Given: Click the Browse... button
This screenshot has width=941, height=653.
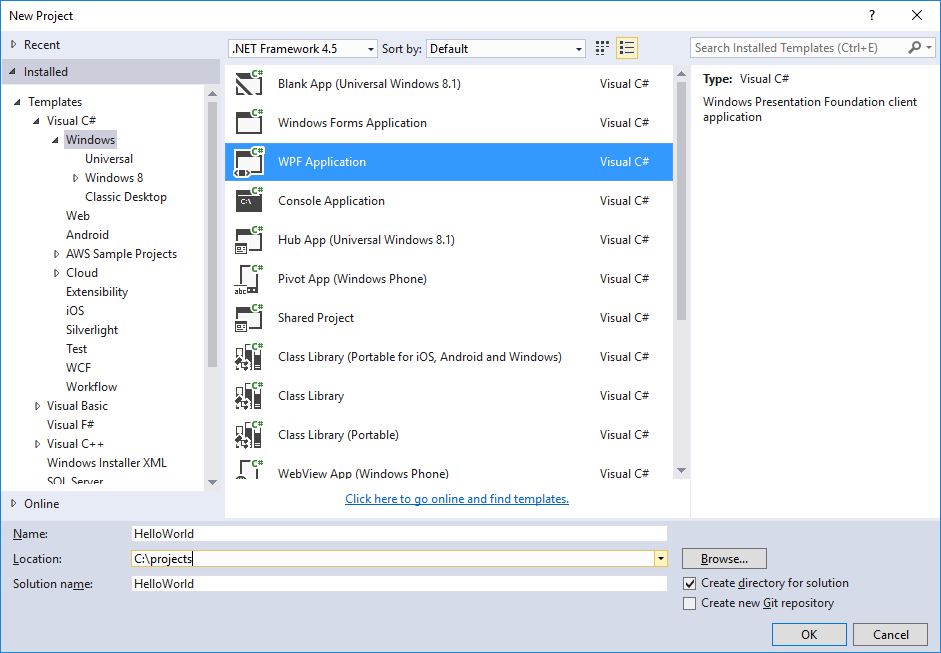Looking at the screenshot, I should point(724,559).
